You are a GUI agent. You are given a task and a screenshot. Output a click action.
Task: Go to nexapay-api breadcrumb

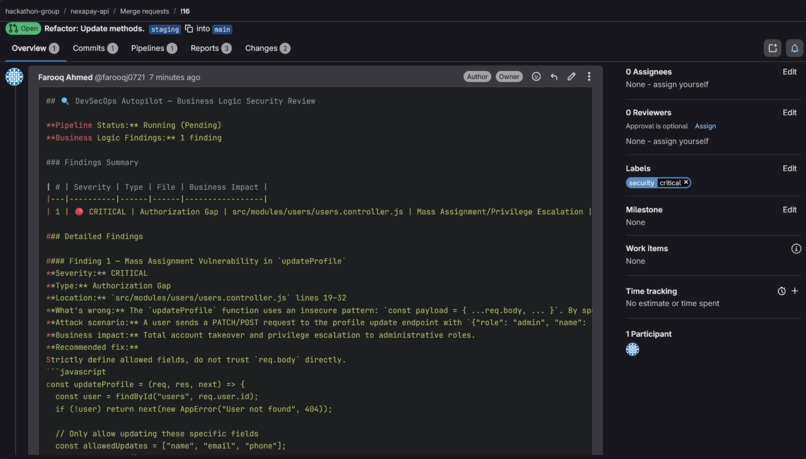point(89,11)
